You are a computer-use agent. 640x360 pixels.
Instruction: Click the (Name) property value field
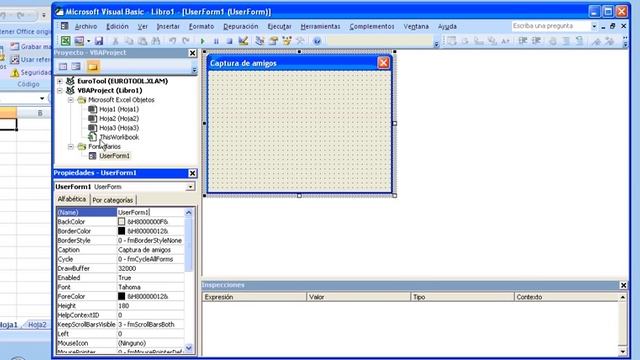(151, 212)
